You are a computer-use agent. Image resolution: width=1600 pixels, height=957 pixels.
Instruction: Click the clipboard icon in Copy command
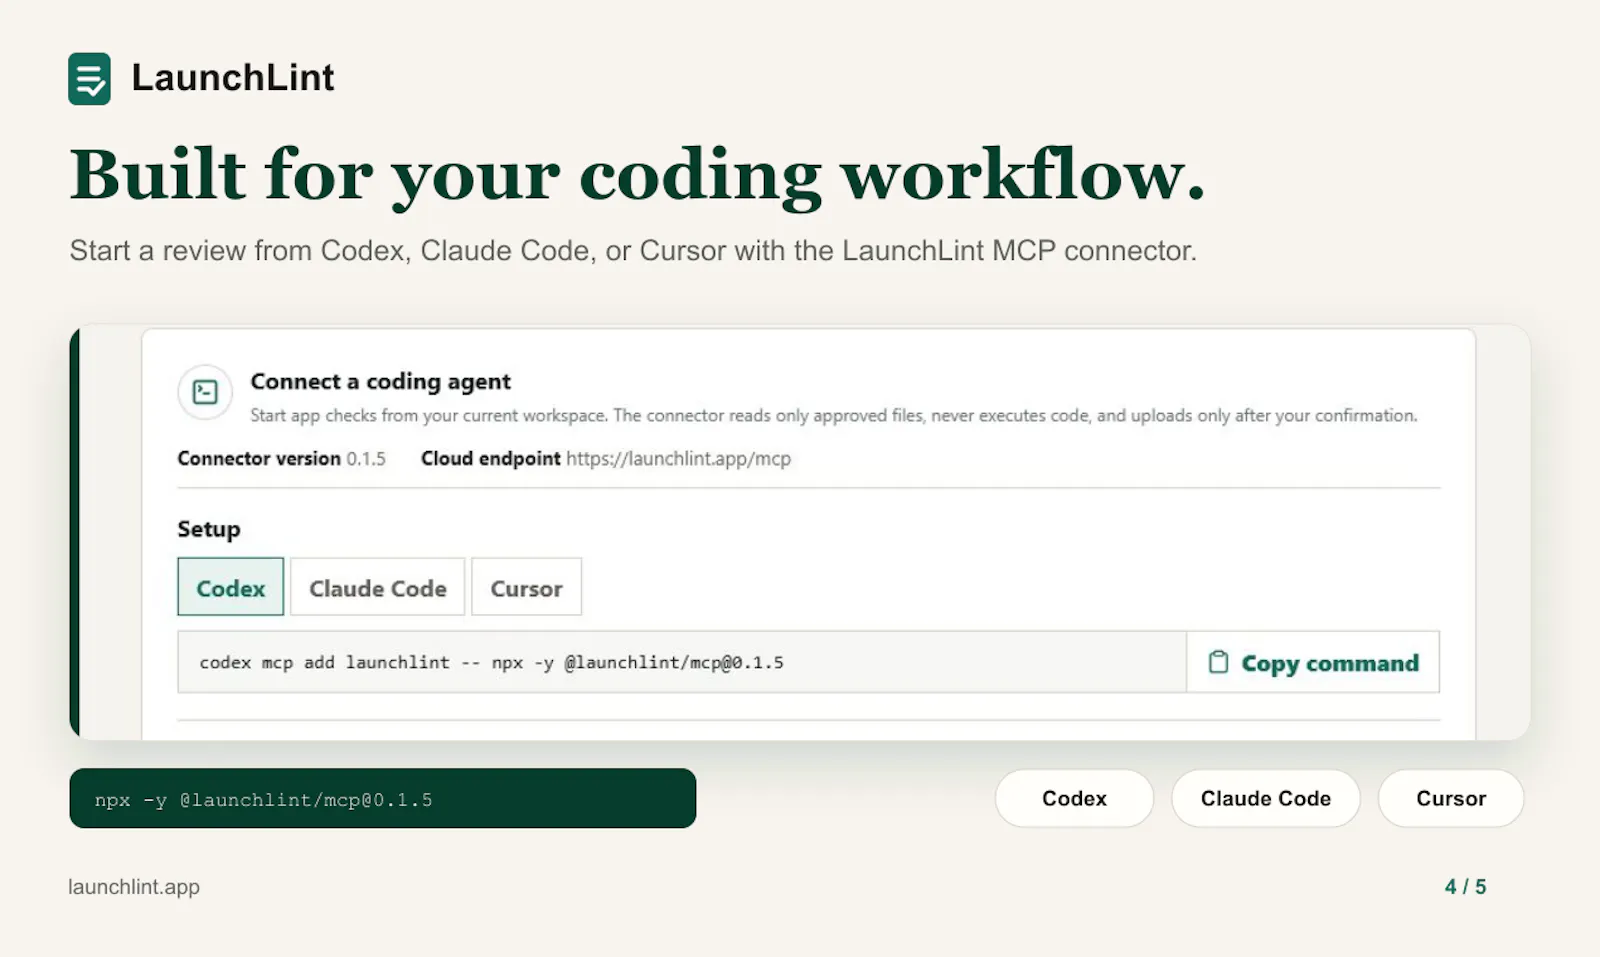[1218, 662]
